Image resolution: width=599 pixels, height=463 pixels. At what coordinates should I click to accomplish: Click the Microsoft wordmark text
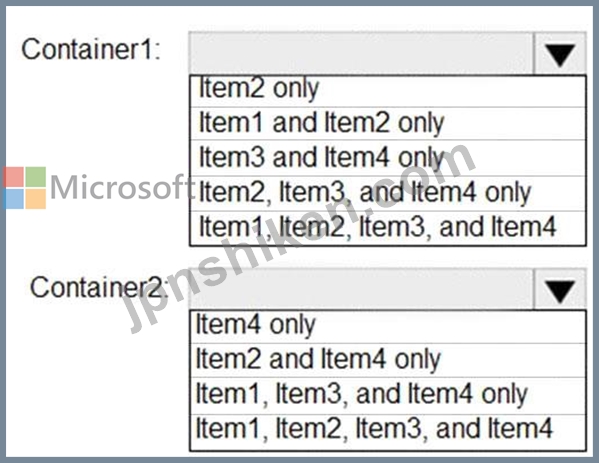(x=122, y=187)
